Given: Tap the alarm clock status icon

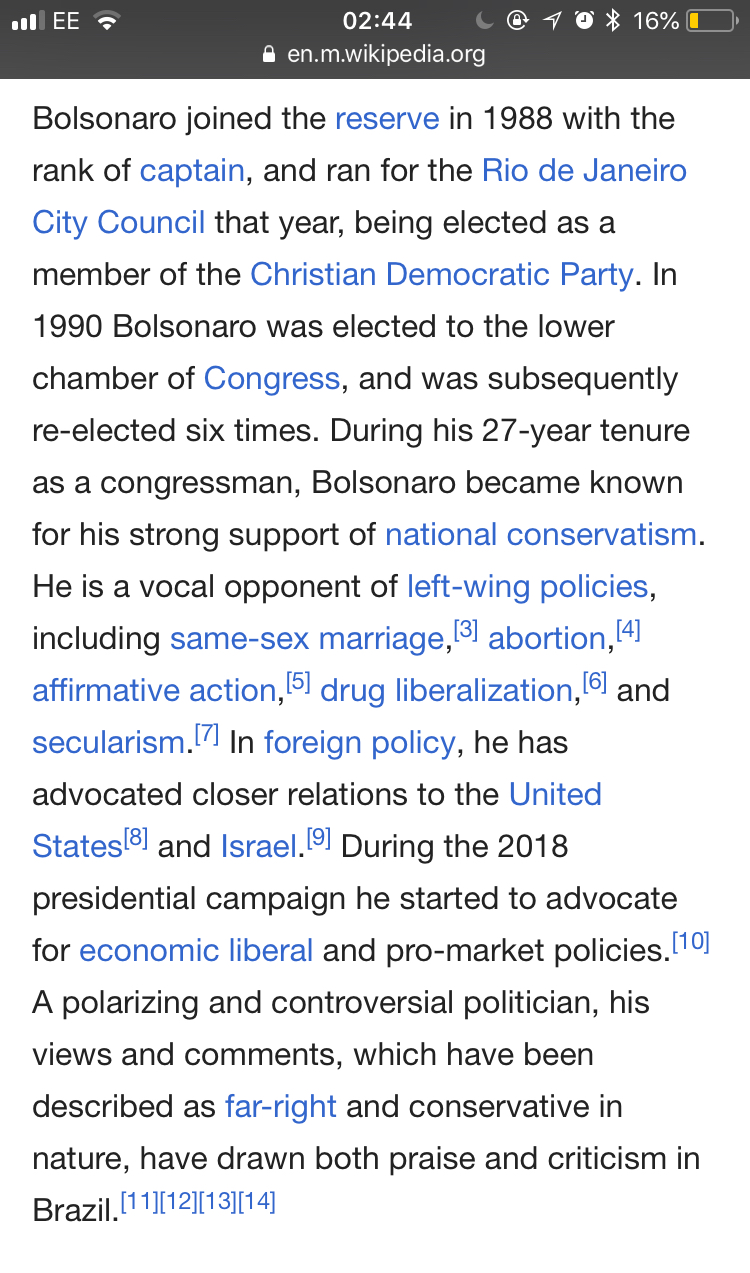Looking at the screenshot, I should click(584, 20).
